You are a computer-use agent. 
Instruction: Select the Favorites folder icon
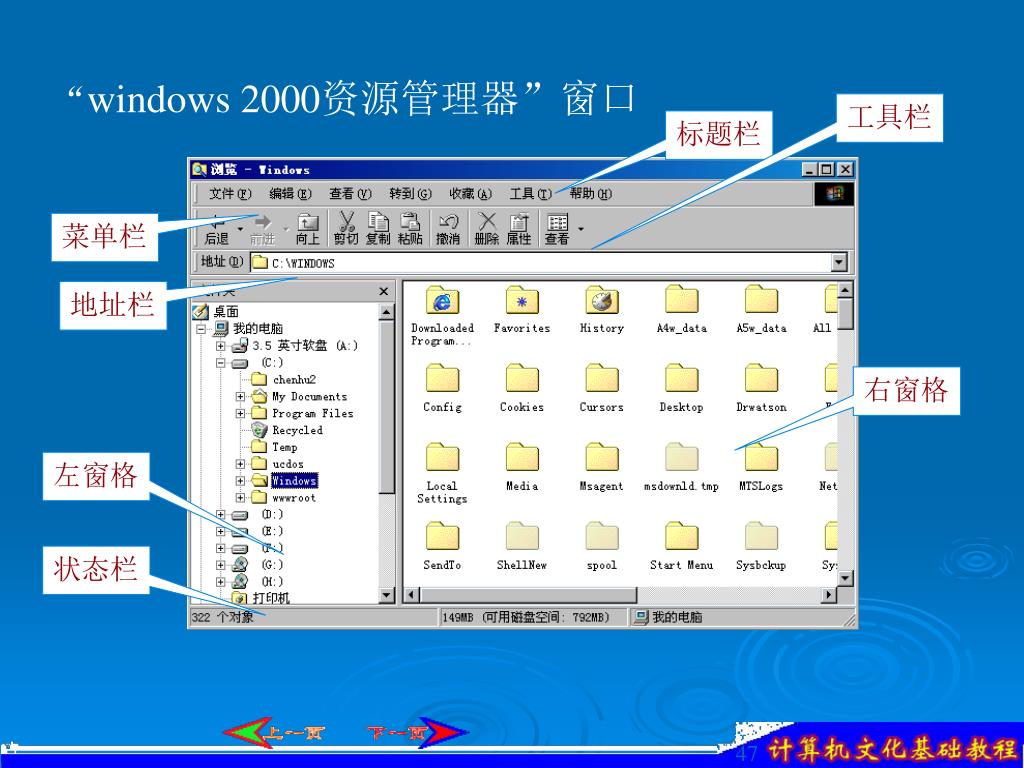click(x=522, y=301)
